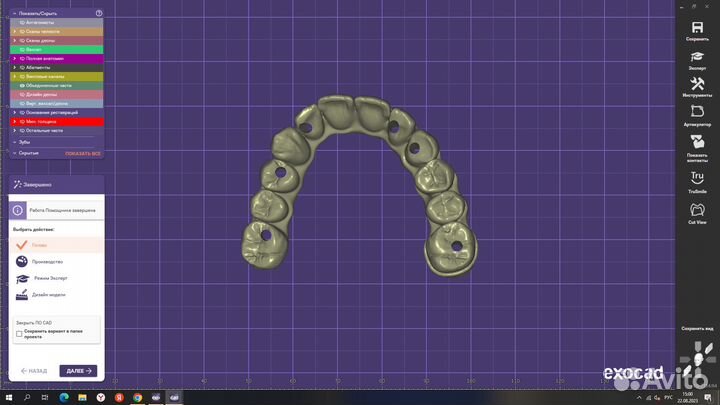Expand the Зубы section
Screen dimensions: 720x405
point(15,142)
